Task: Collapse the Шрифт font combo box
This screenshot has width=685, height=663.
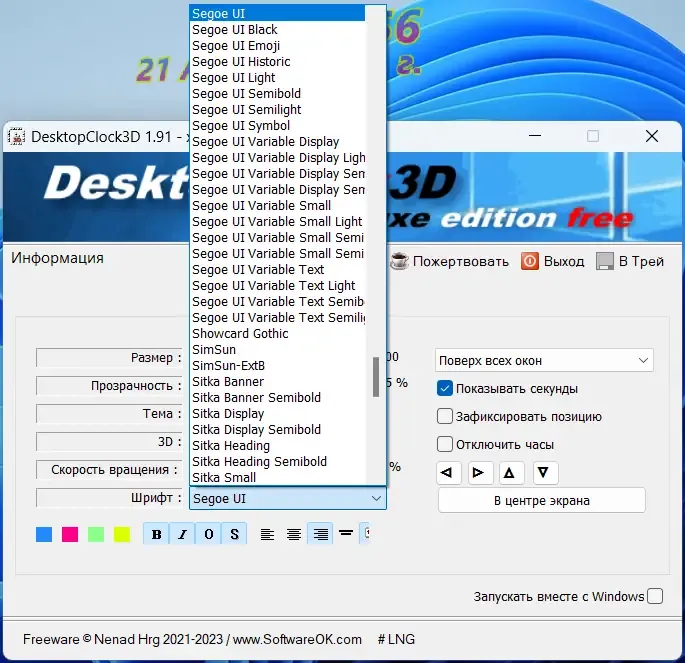Action: 288,498
